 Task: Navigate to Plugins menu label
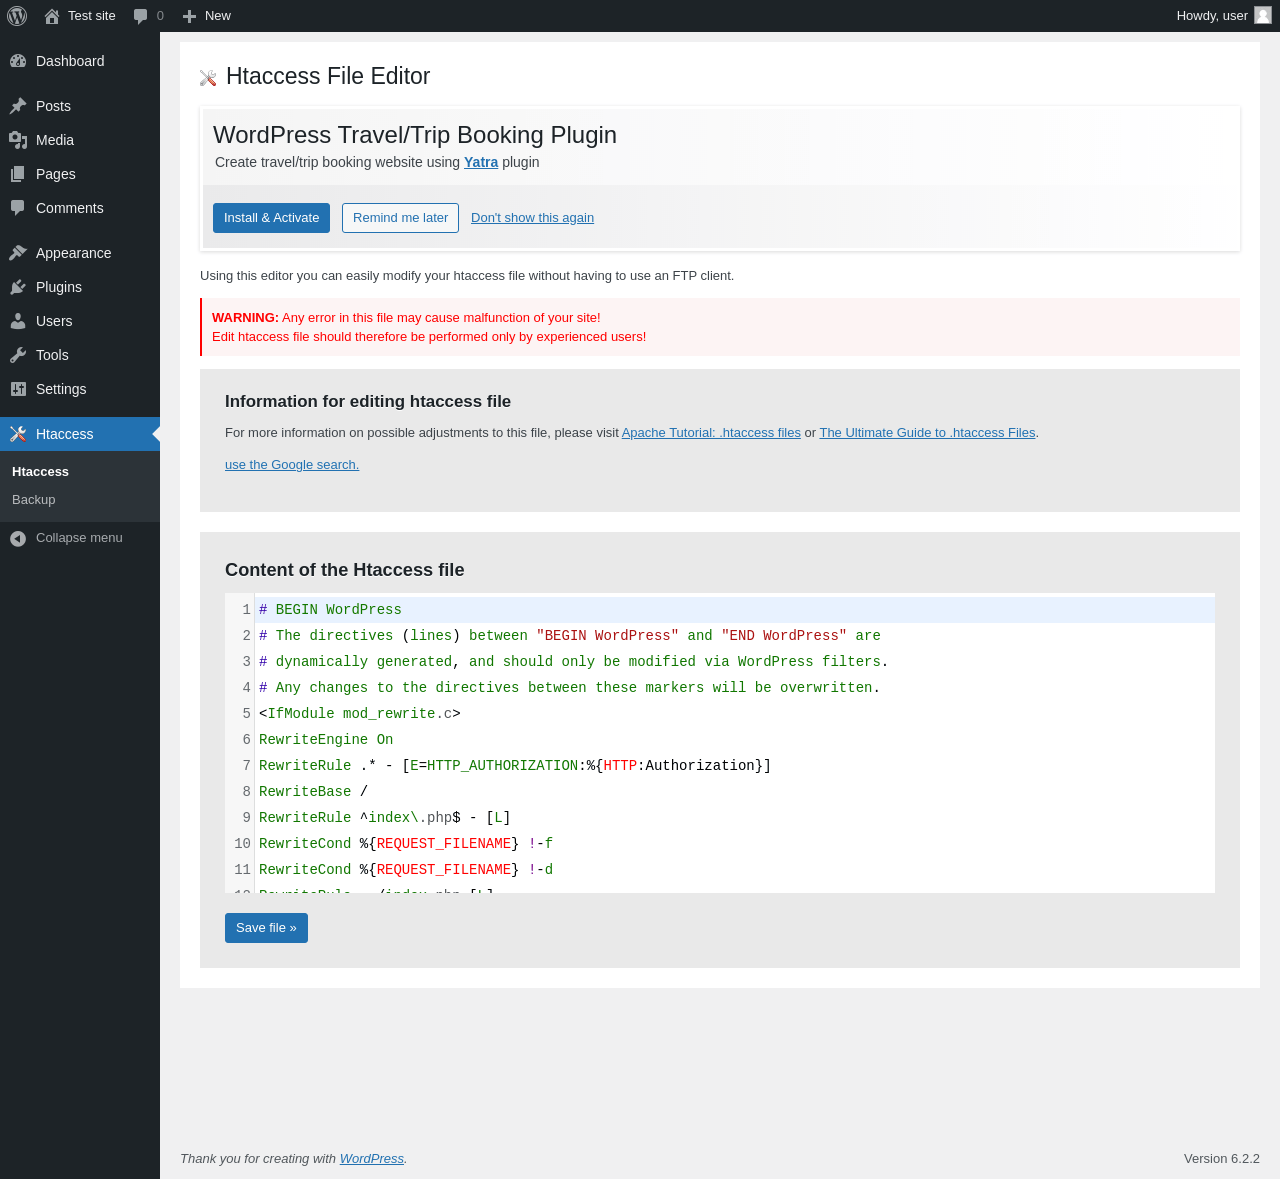(59, 287)
